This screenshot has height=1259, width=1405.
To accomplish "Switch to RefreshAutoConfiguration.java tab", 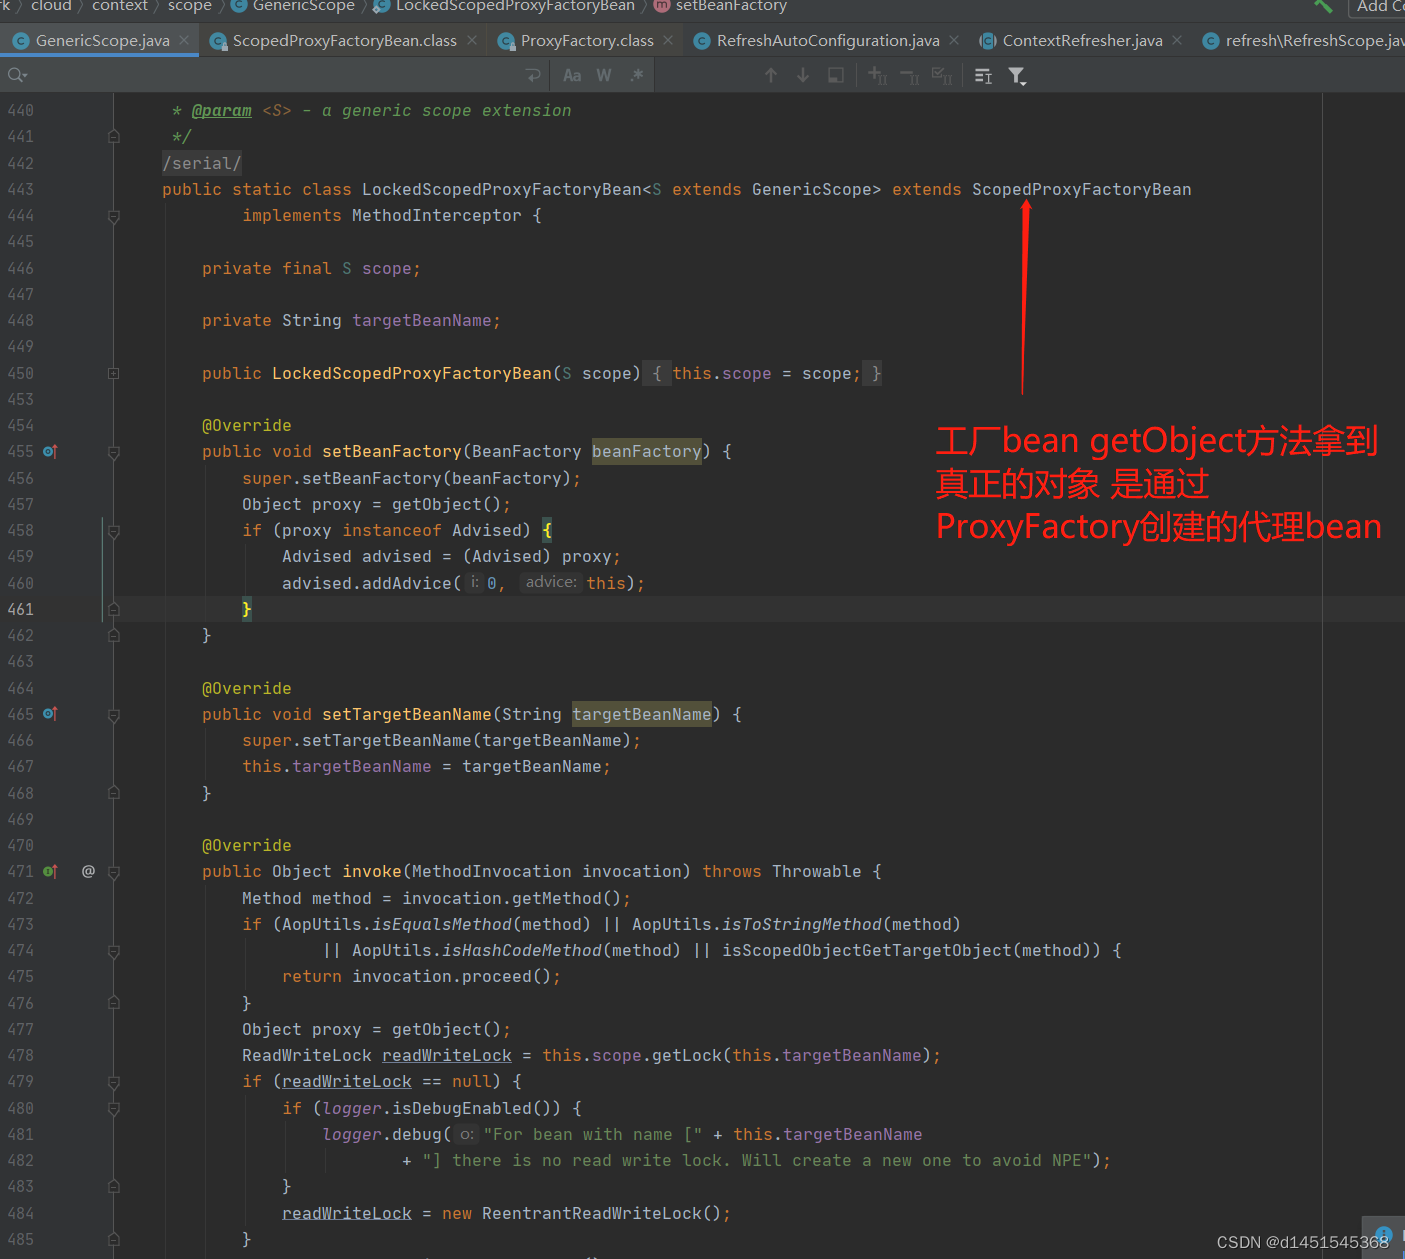I will click(828, 41).
